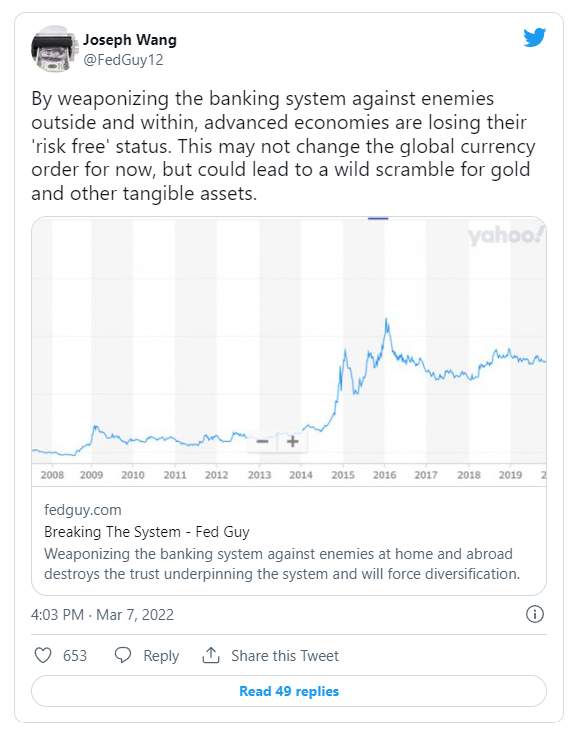Click the article description text in card
Screen dimensions: 575x738
coord(282,564)
